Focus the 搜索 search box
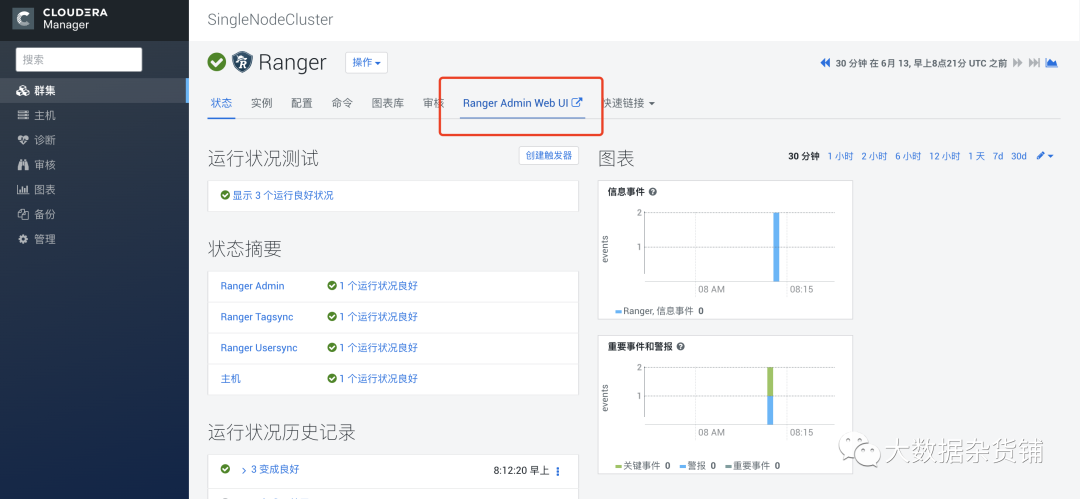The width and height of the screenshot is (1080, 499). (x=79, y=60)
